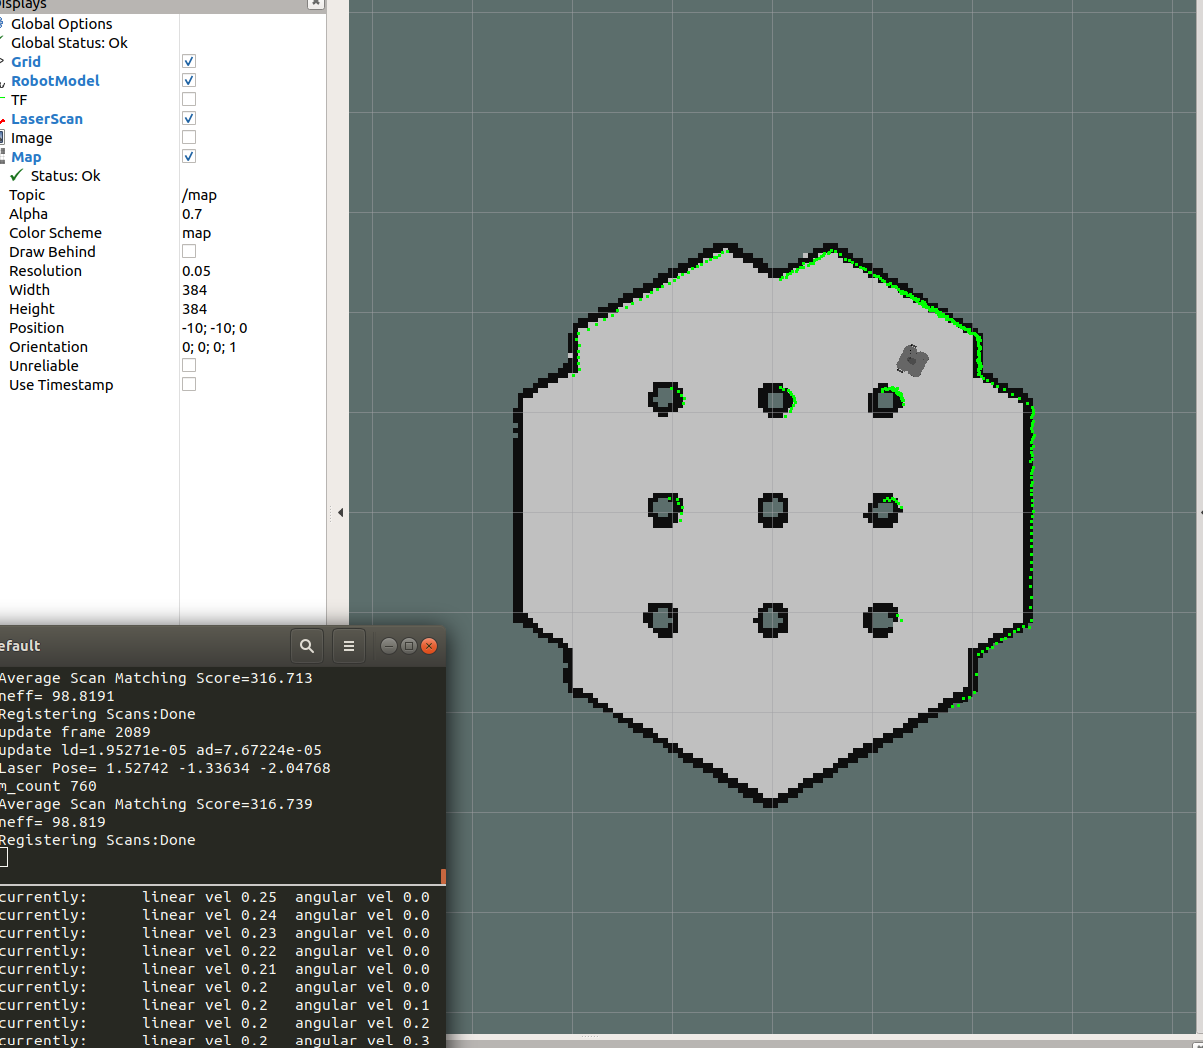Open the terminal hamburger menu

click(349, 646)
